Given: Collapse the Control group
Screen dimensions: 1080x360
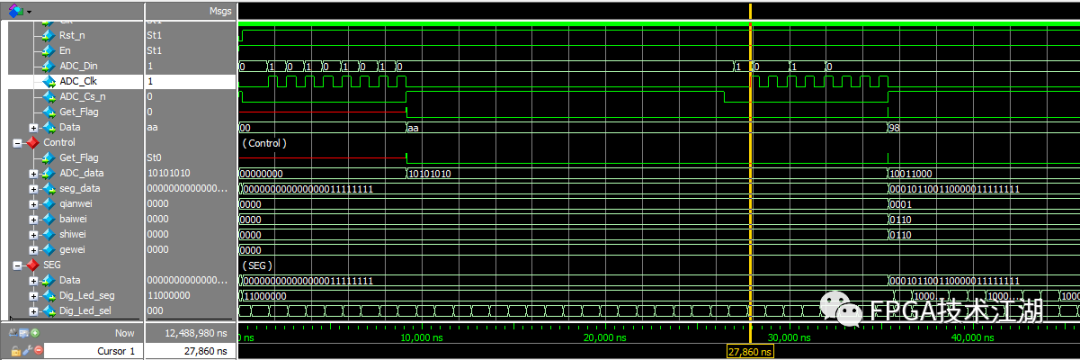Looking at the screenshot, I should click(x=17, y=142).
